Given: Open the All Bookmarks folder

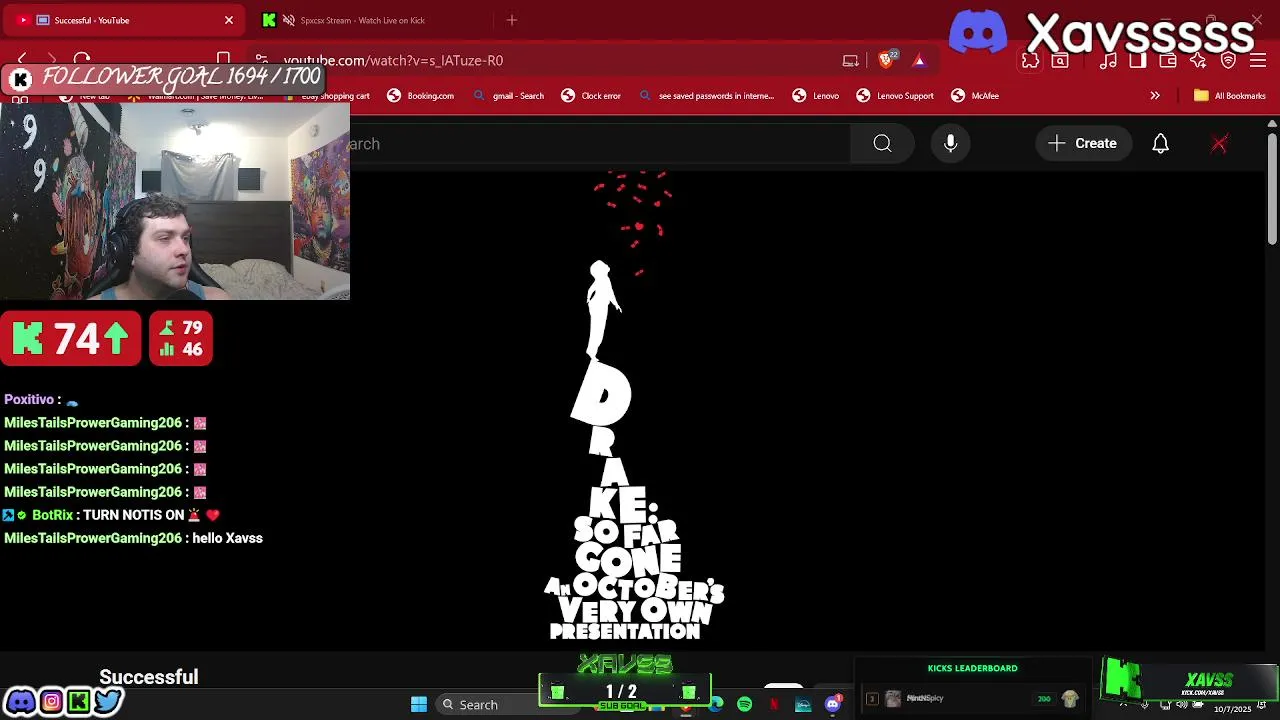Looking at the screenshot, I should point(1230,96).
